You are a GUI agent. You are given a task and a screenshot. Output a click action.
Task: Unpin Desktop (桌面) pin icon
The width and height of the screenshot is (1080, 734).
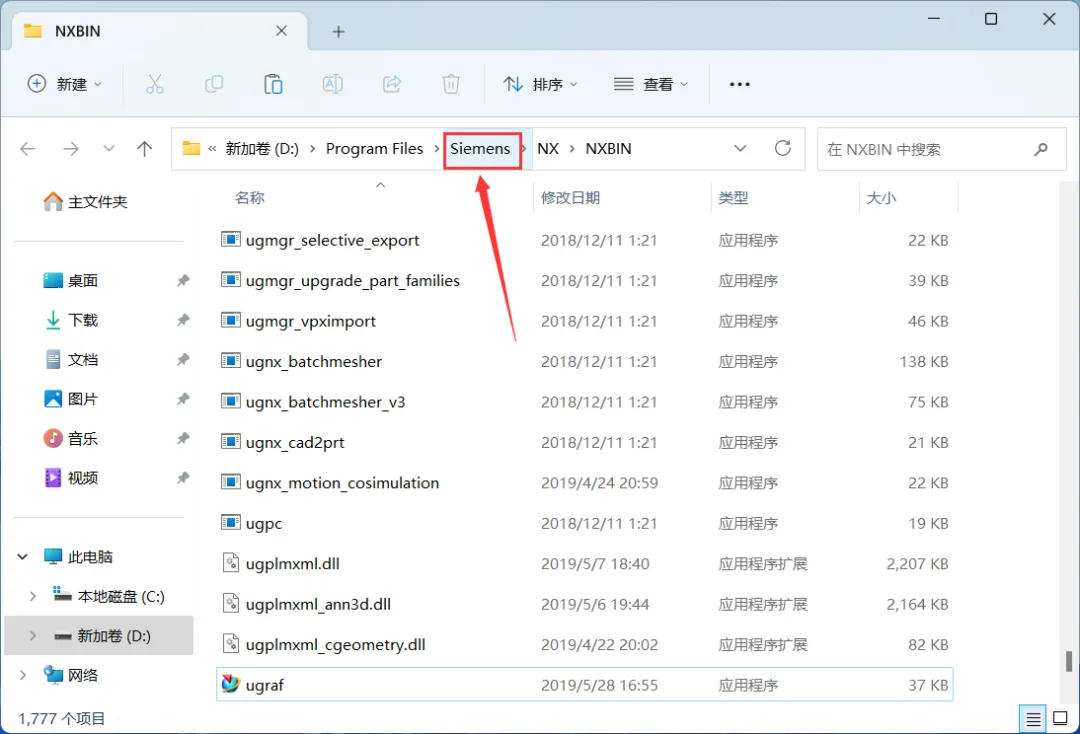pos(183,280)
